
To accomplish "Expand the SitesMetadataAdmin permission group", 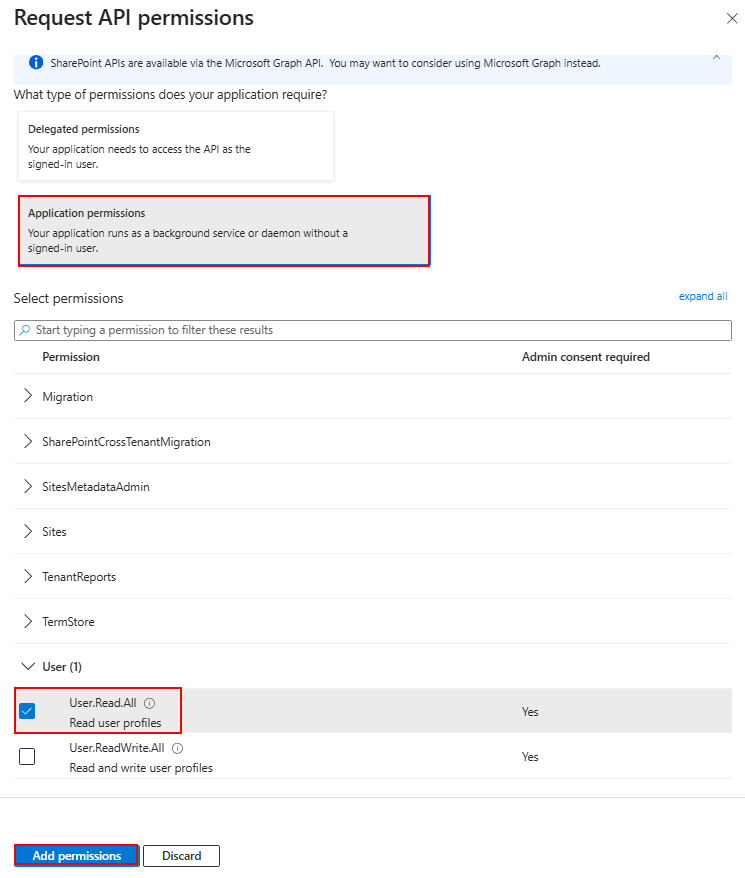I will click(x=28, y=486).
